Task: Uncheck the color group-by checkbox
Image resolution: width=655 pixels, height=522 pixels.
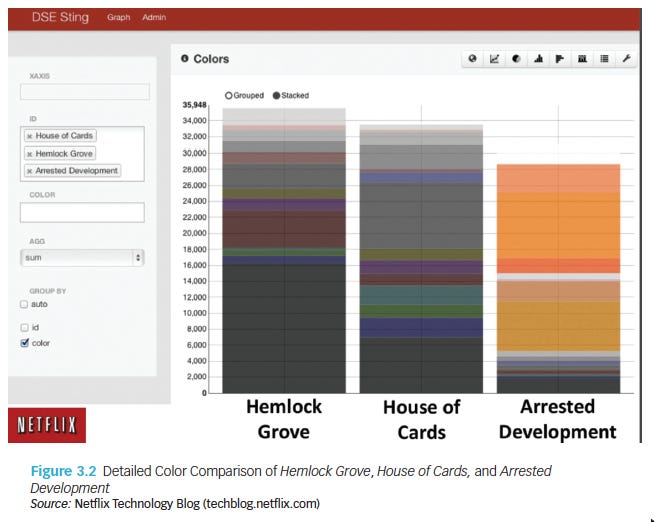Action: 25,343
